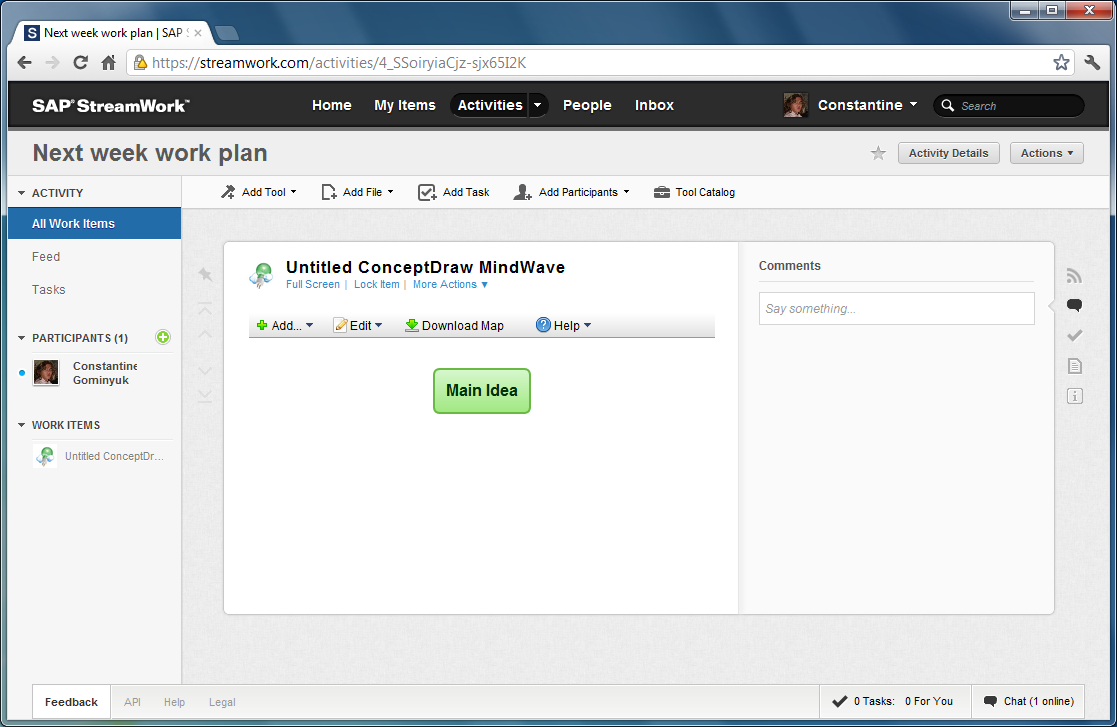Move item to bottom arrow icon

click(205, 396)
